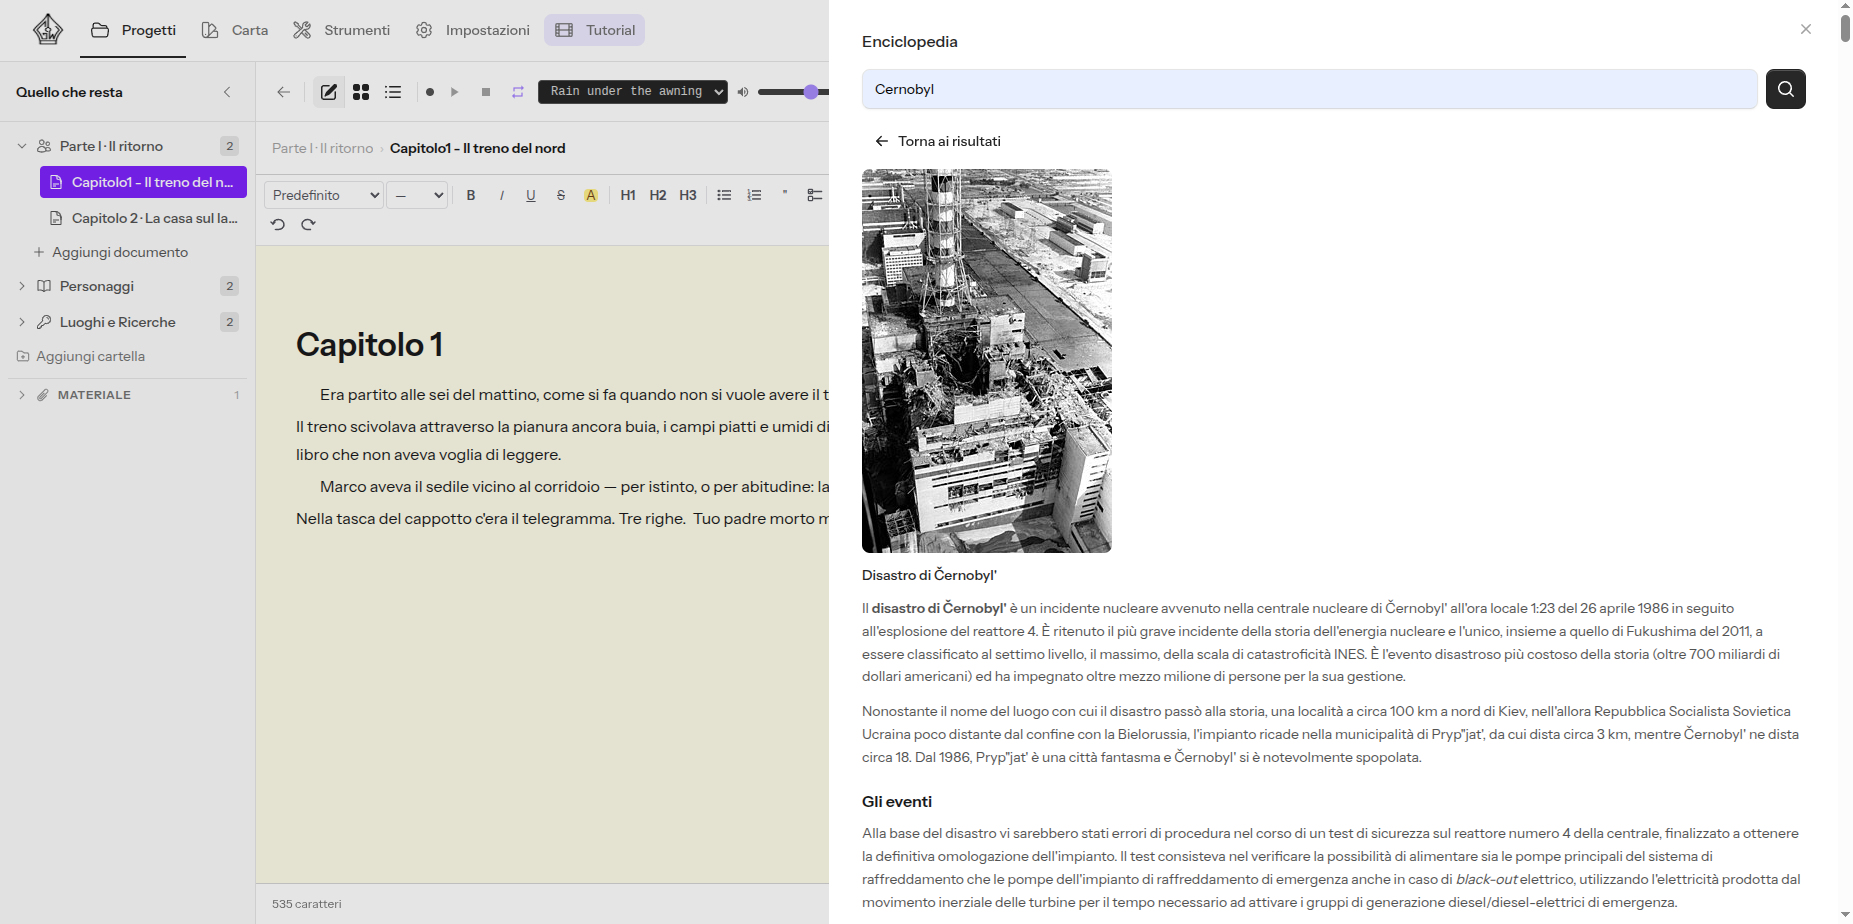
Task: Click Torna ai risultati link
Action: point(937,141)
